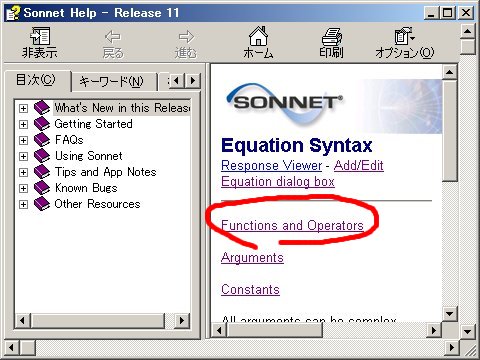480x360 pixels.
Task: Open the Response Viewer link
Action: point(272,166)
